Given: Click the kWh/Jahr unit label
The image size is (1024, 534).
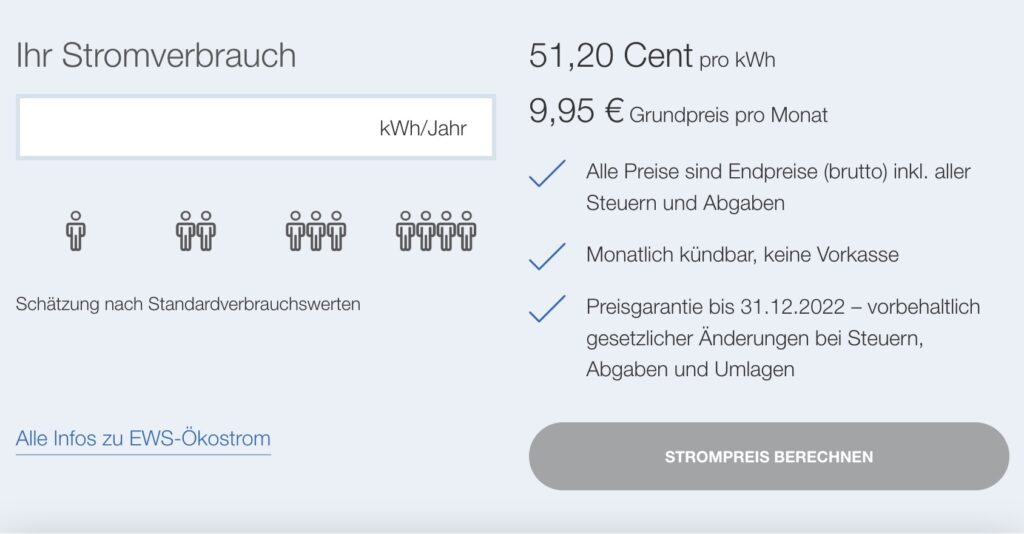Looking at the screenshot, I should pos(423,129).
